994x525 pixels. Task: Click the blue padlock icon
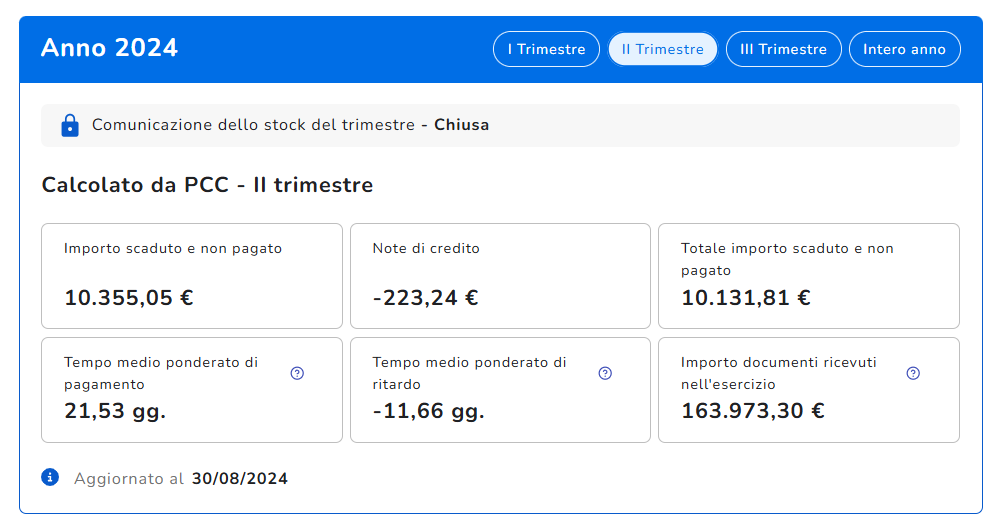69,125
